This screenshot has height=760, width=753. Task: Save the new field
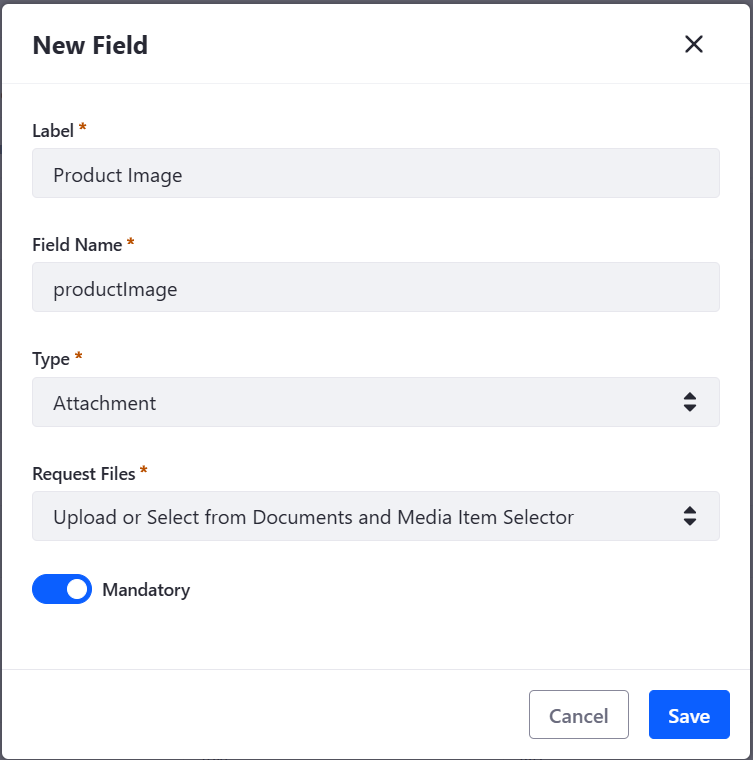pos(689,714)
